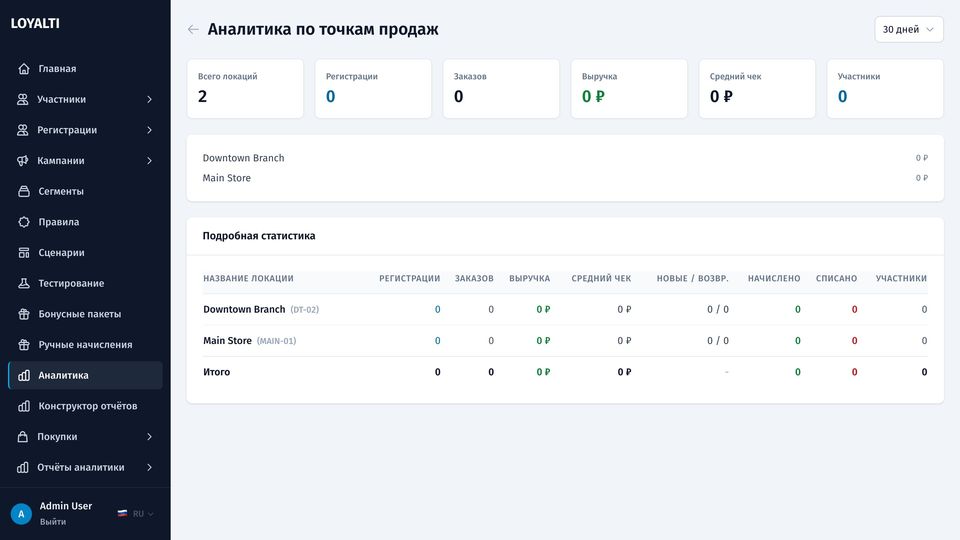Click the Правила icon in sidebar
This screenshot has height=540, width=960.
(24, 222)
